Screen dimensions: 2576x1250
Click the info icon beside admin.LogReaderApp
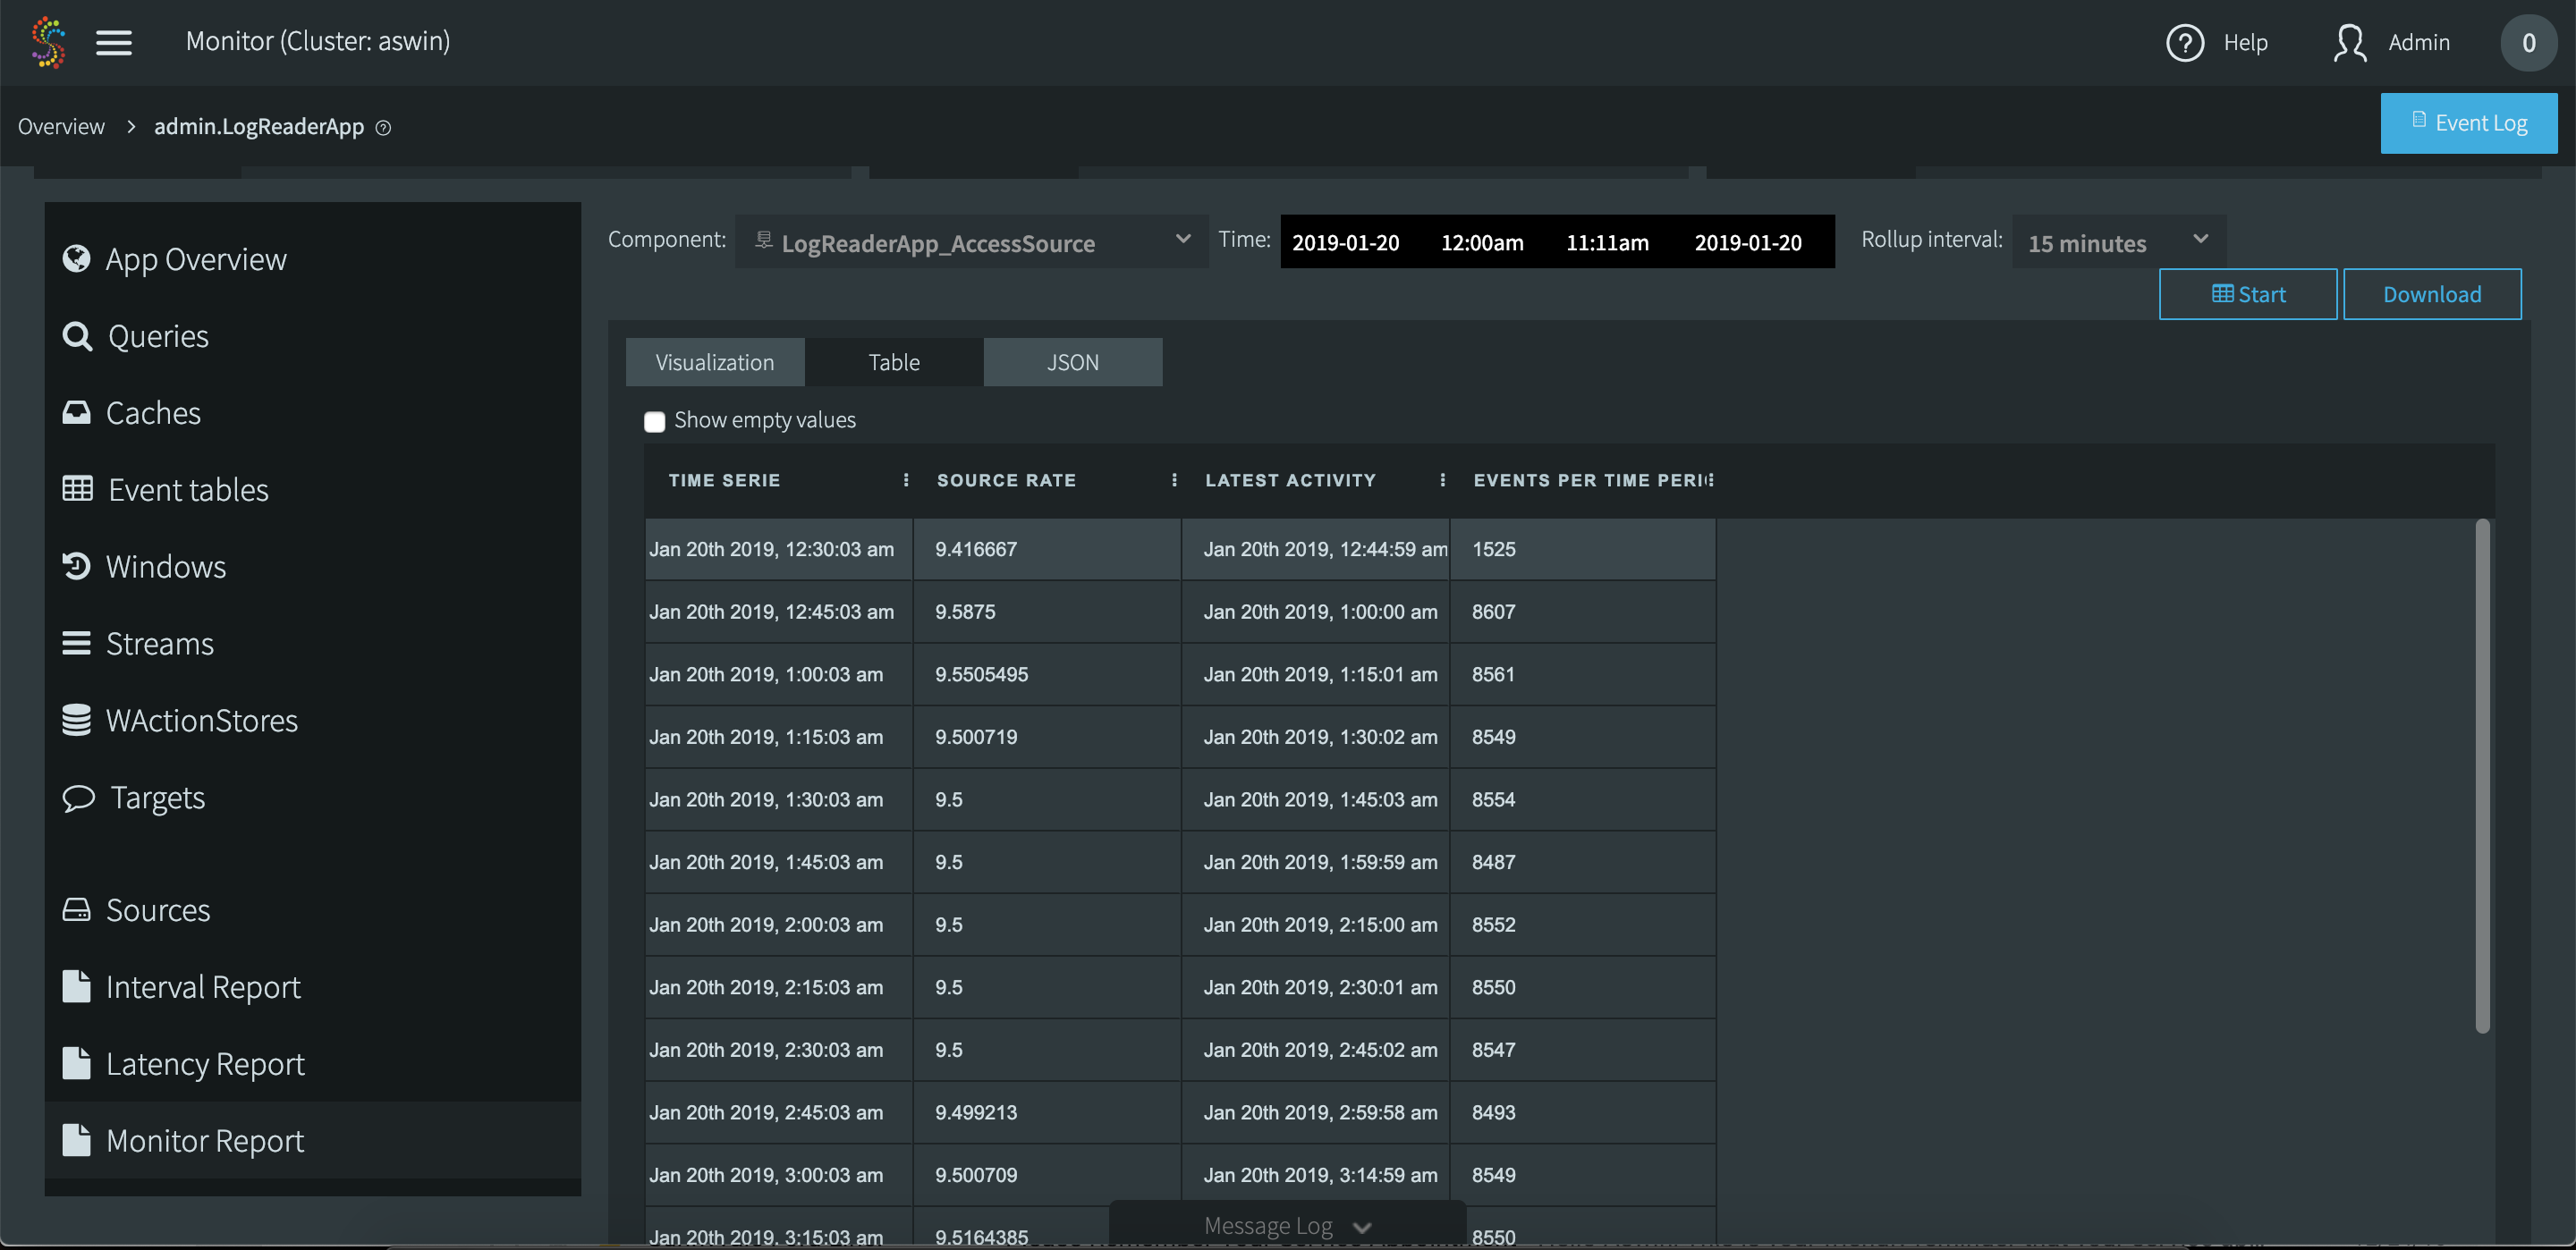coord(383,127)
